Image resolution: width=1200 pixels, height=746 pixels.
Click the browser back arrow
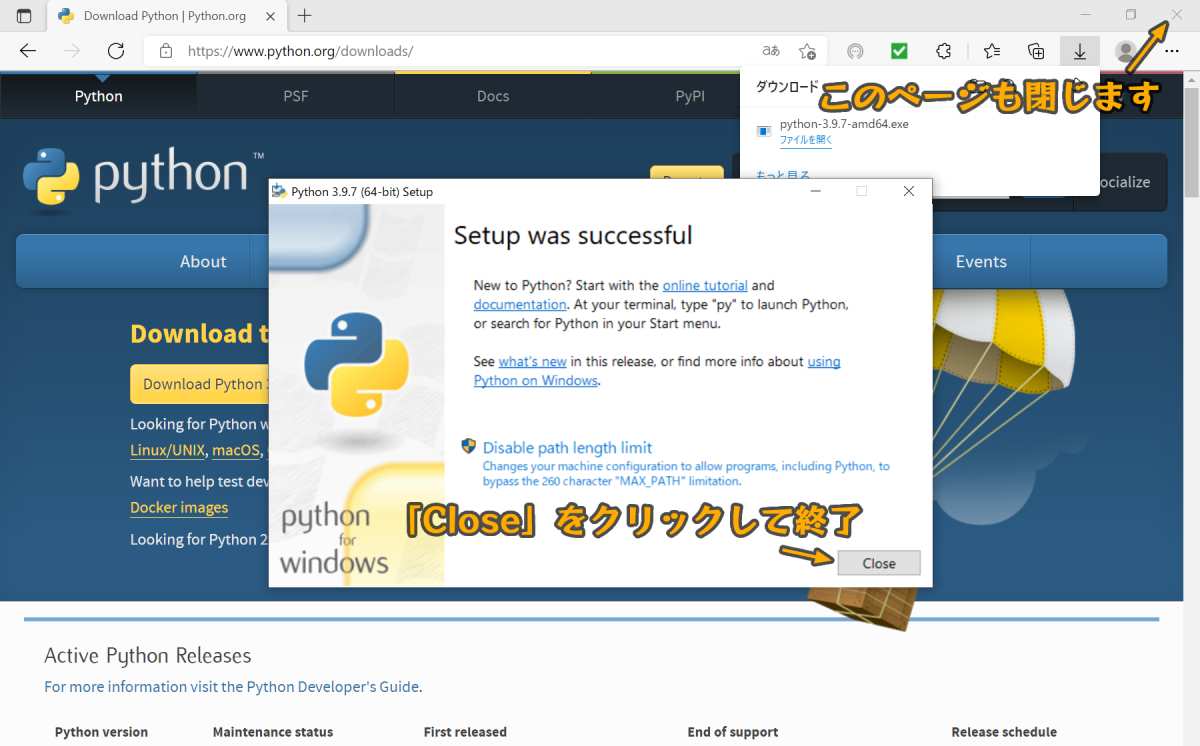pos(28,51)
